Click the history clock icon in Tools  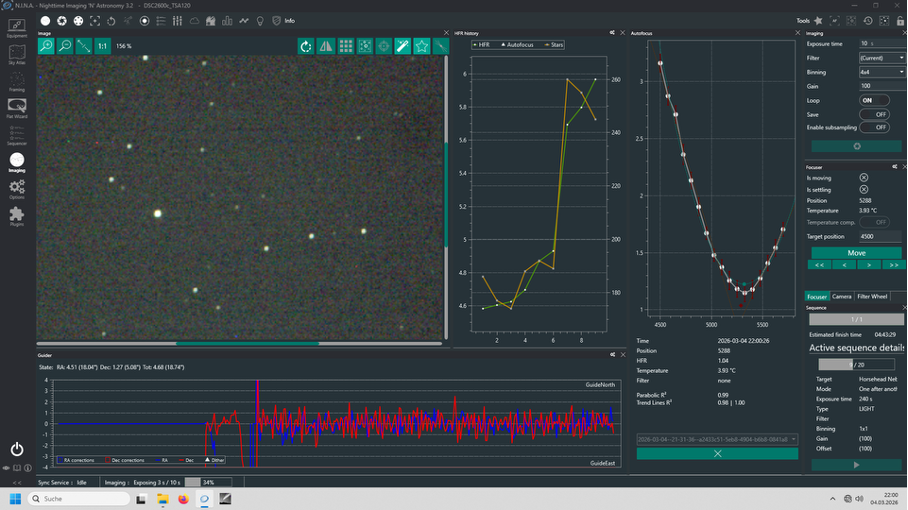(868, 21)
